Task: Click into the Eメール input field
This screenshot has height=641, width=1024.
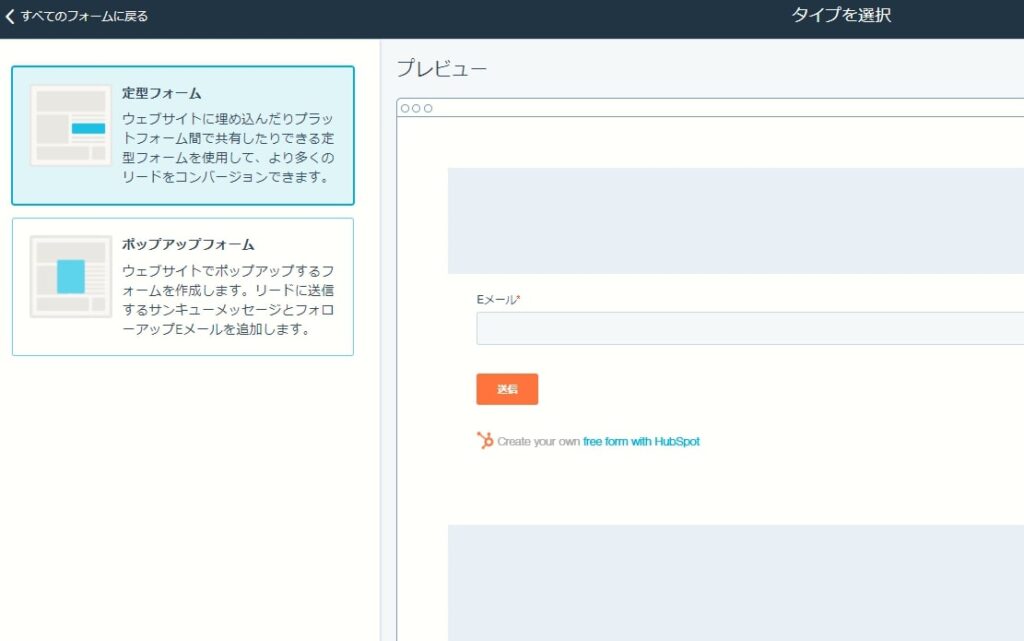Action: [750, 328]
